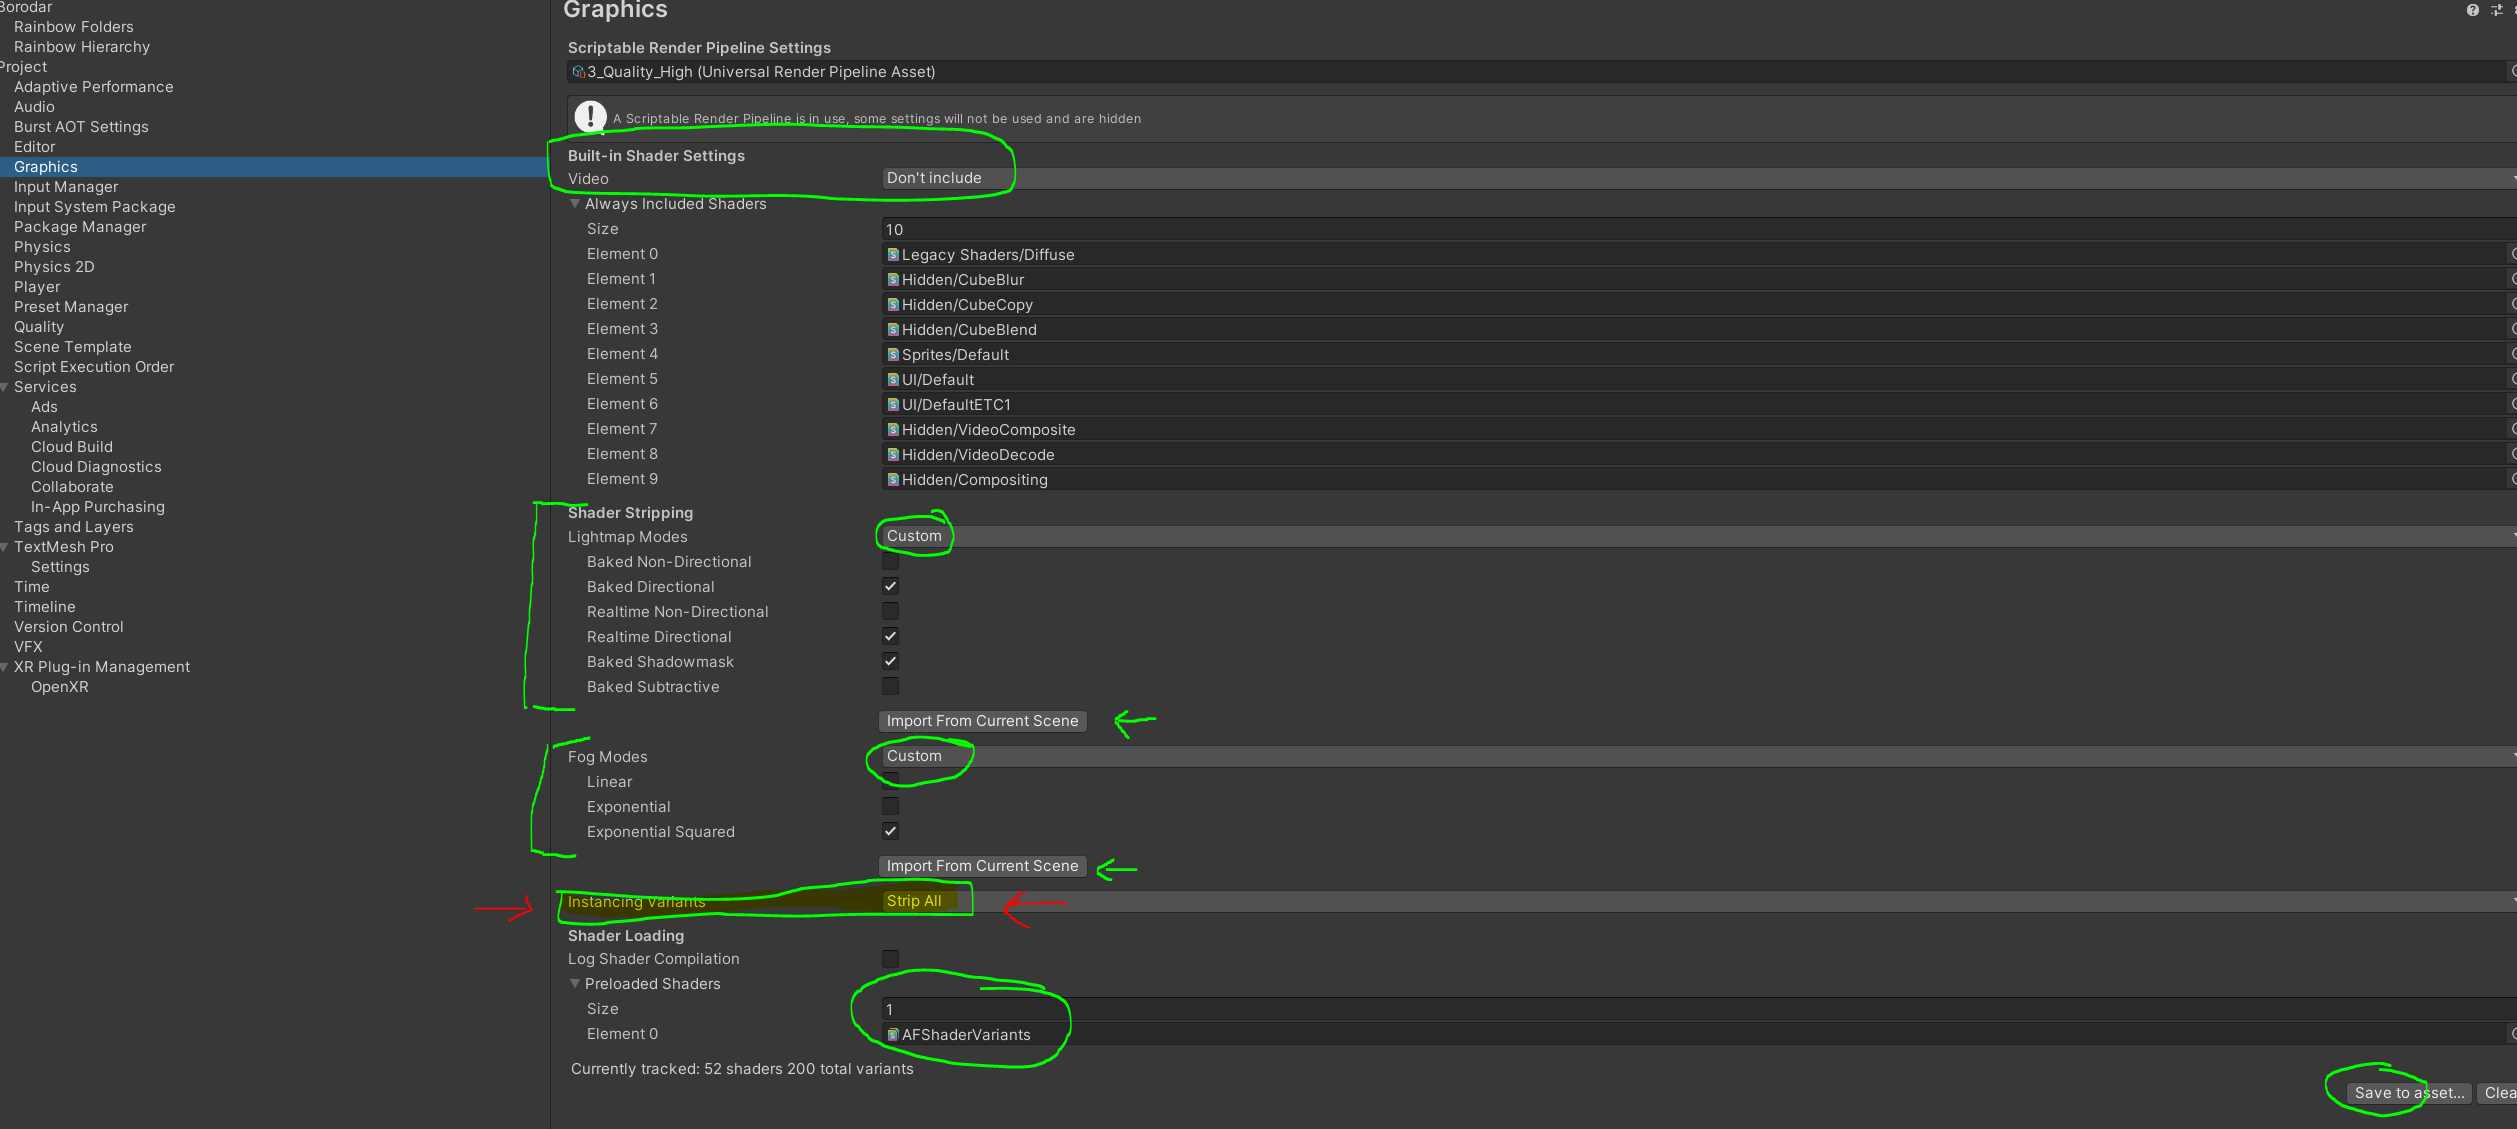Toggle Exponential Squared fog mode
2517x1129 pixels.
click(x=890, y=831)
